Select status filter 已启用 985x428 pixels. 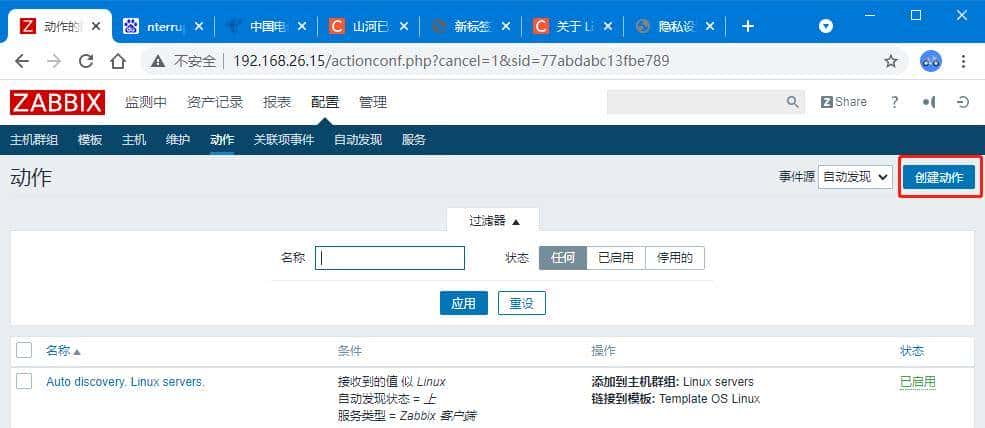pyautogui.click(x=616, y=258)
